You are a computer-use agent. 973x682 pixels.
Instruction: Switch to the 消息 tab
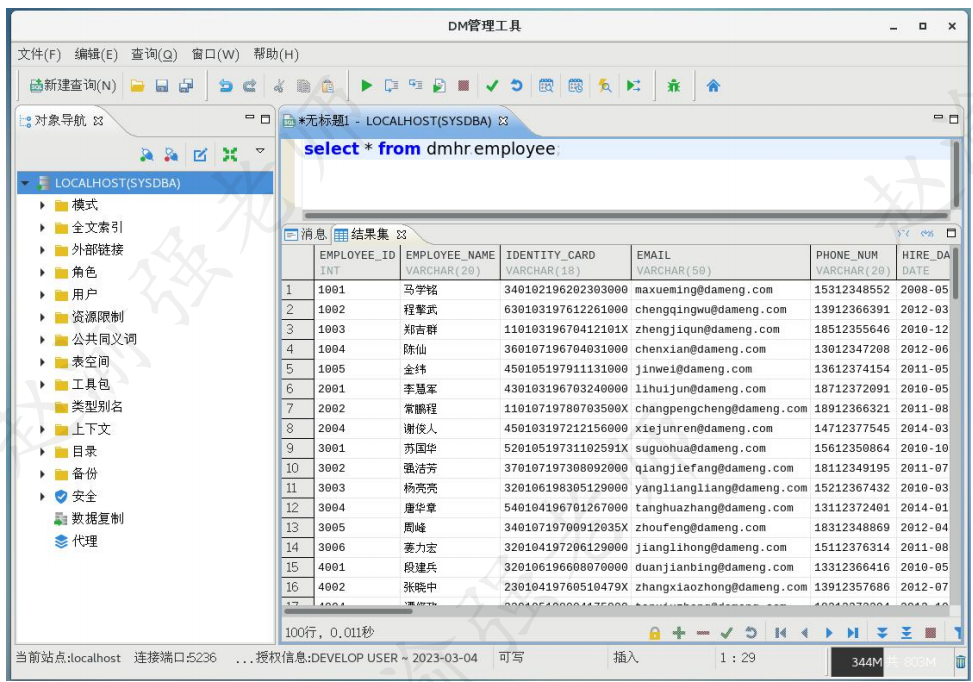coord(306,235)
